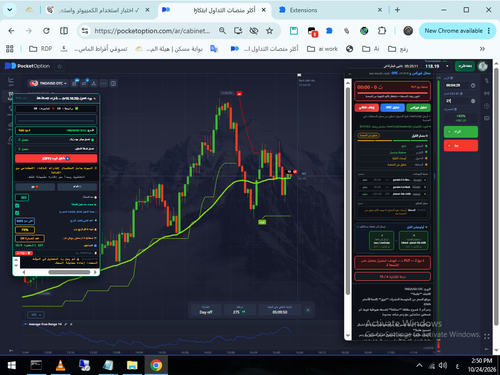The width and height of the screenshot is (500, 375).
Task: Close the Day off info bar below chart
Action: (308, 310)
